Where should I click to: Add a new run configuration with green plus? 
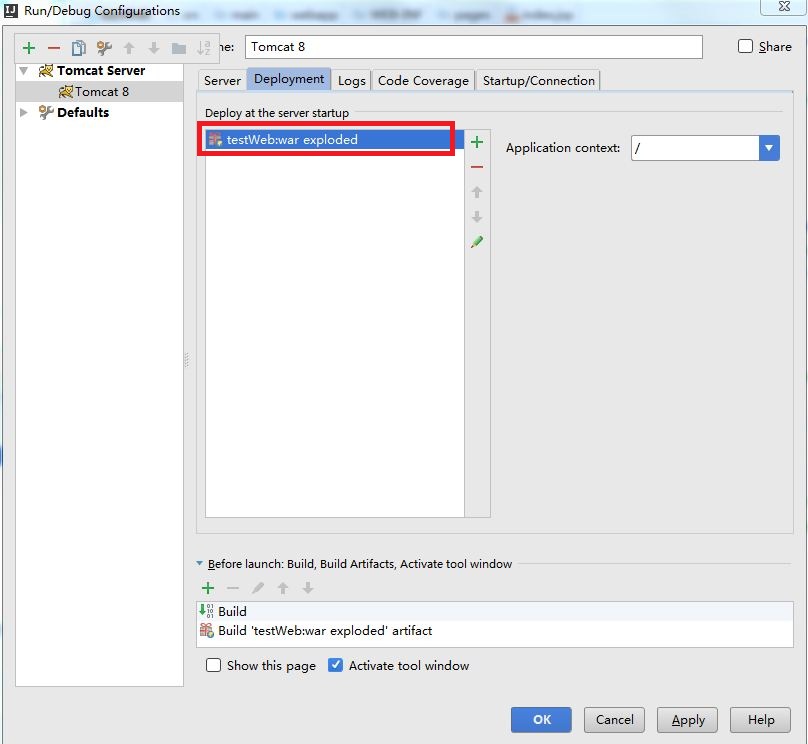(29, 48)
